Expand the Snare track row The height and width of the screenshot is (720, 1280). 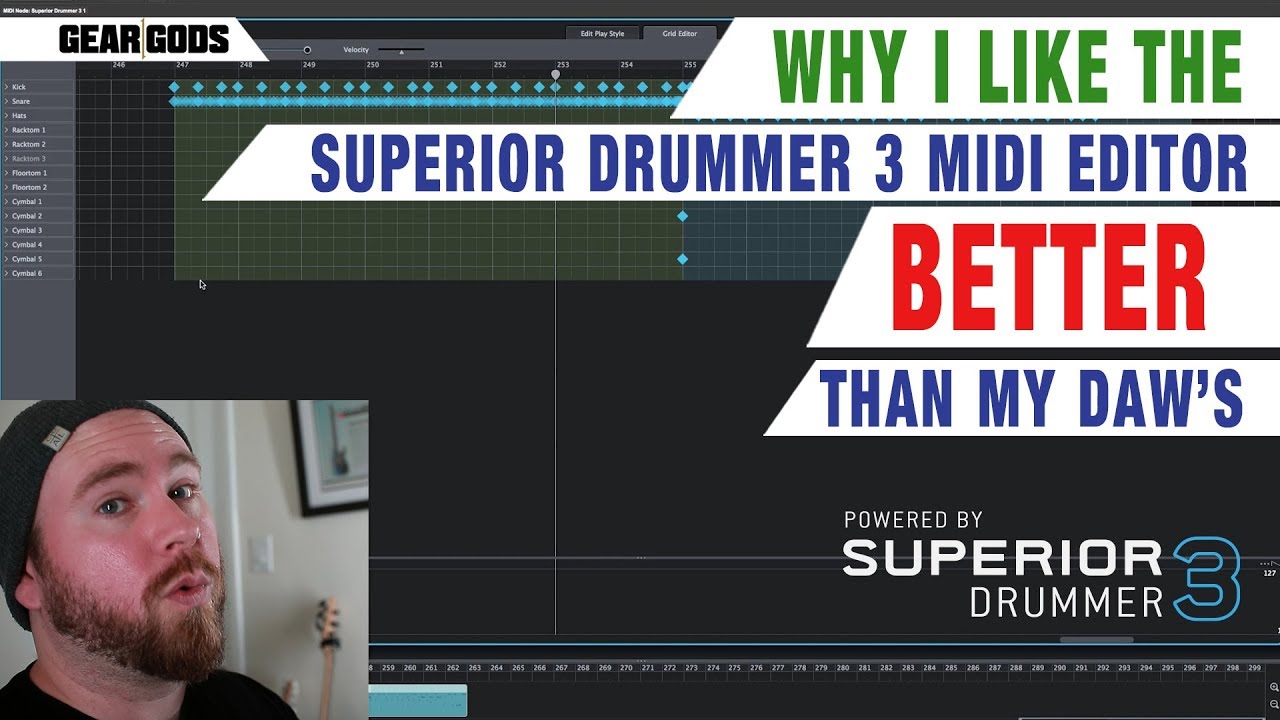(x=6, y=101)
